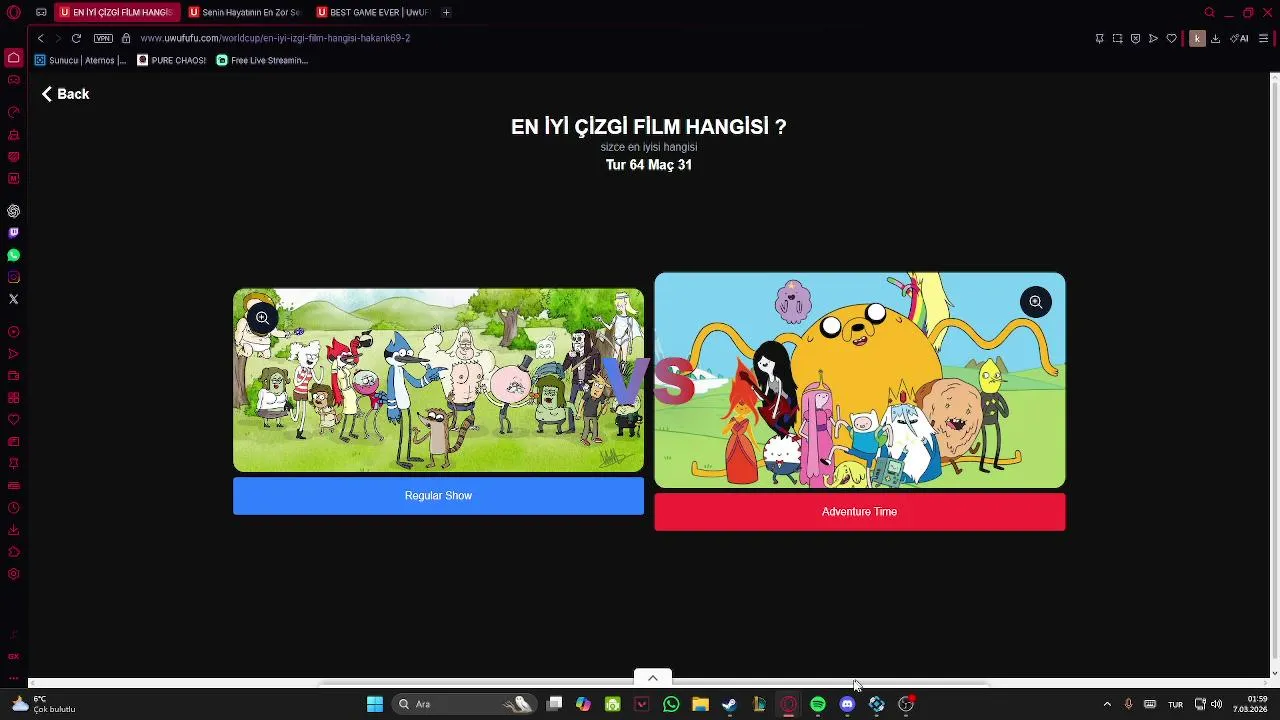Click the uwufufu.com address bar URL
The height and width of the screenshot is (720, 1280).
[x=275, y=38]
